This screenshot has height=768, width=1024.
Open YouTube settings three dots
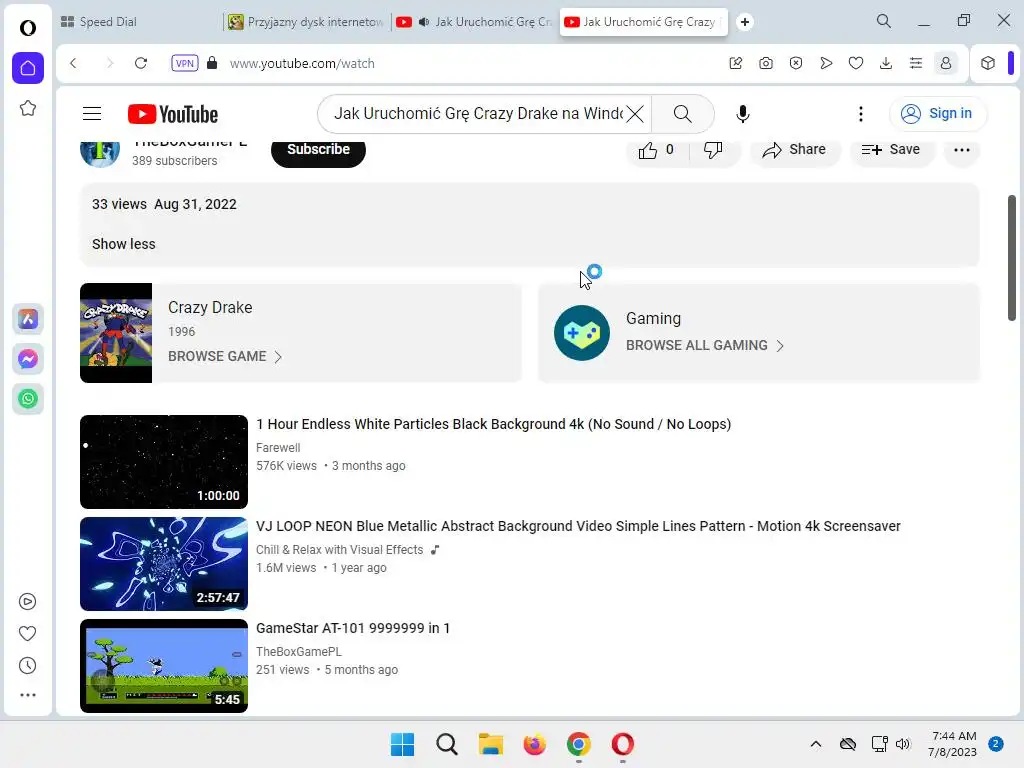click(861, 114)
